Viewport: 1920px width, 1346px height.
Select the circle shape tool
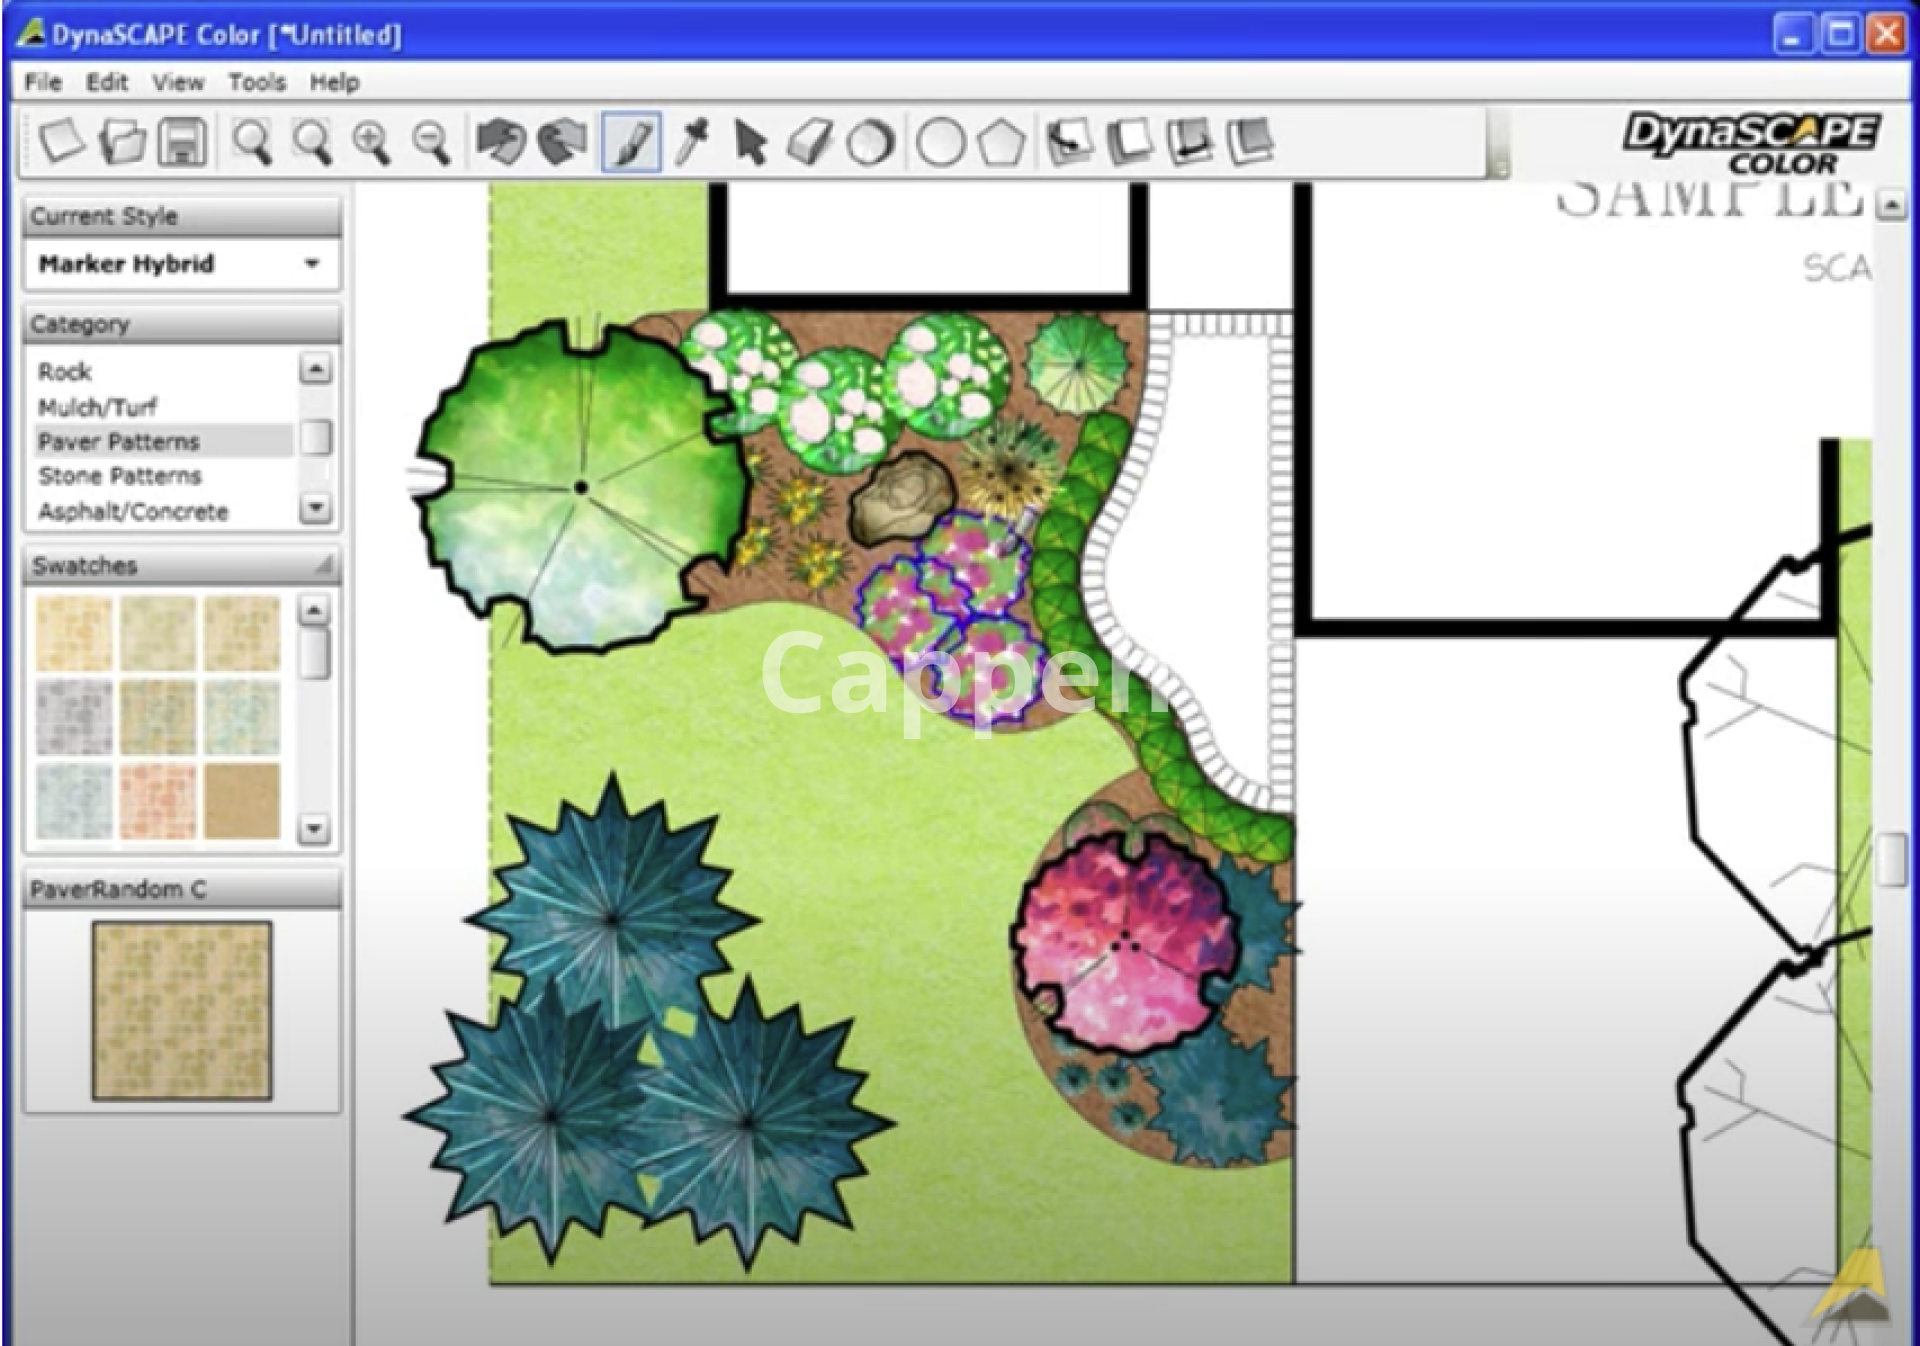pyautogui.click(x=940, y=142)
